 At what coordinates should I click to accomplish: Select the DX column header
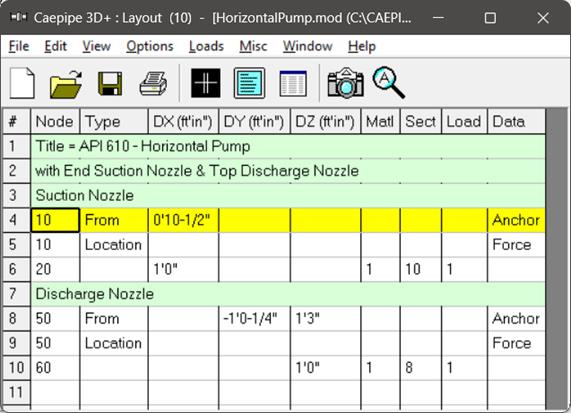(183, 121)
